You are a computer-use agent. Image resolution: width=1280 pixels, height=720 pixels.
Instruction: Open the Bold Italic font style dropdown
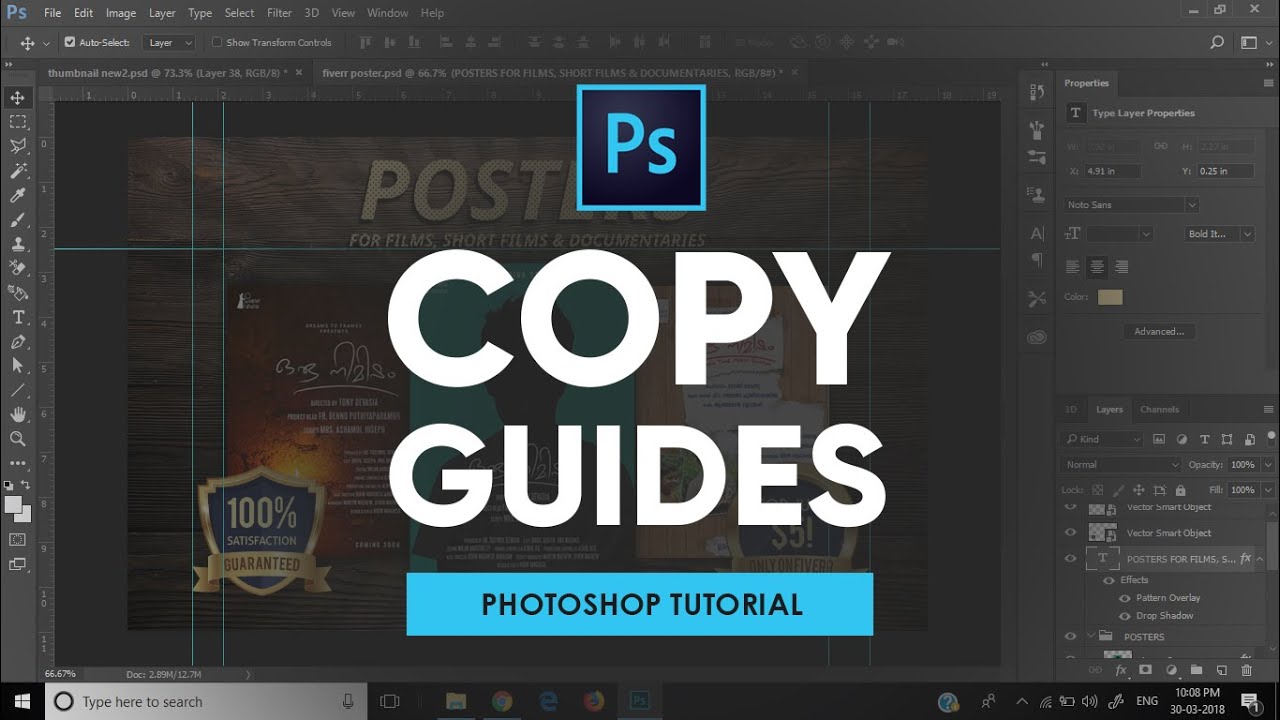click(x=1219, y=234)
